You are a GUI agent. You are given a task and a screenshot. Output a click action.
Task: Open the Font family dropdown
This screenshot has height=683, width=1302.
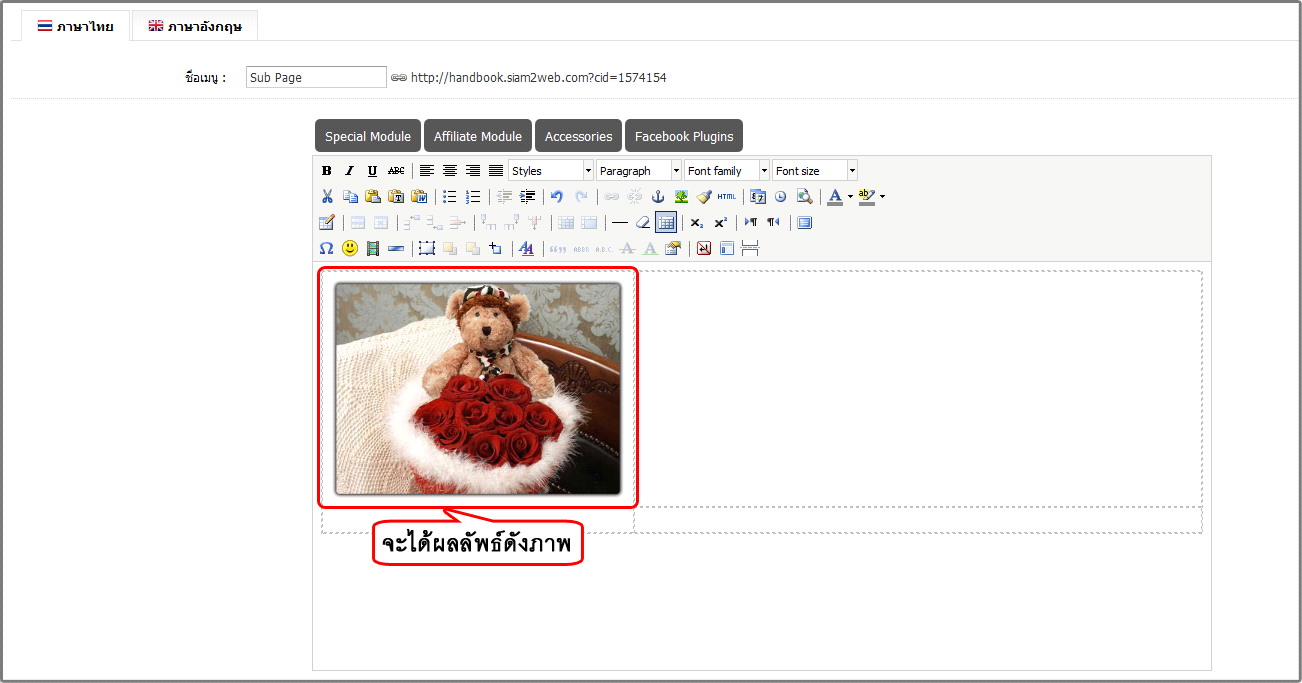coord(727,171)
